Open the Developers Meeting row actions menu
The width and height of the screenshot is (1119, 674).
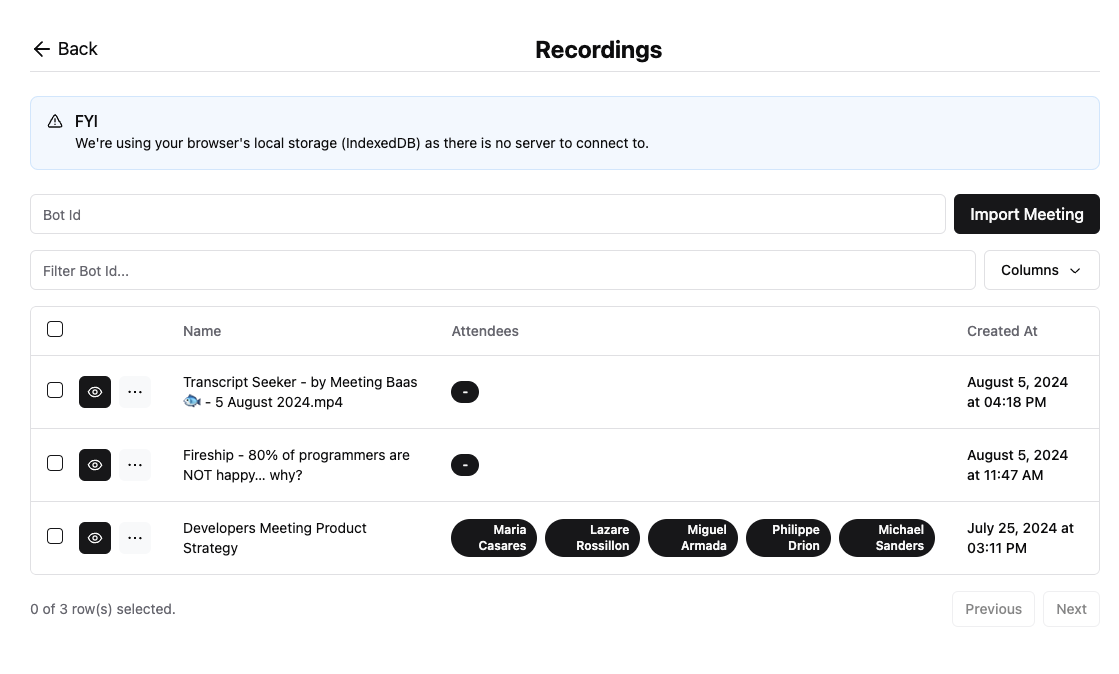pyautogui.click(x=135, y=537)
